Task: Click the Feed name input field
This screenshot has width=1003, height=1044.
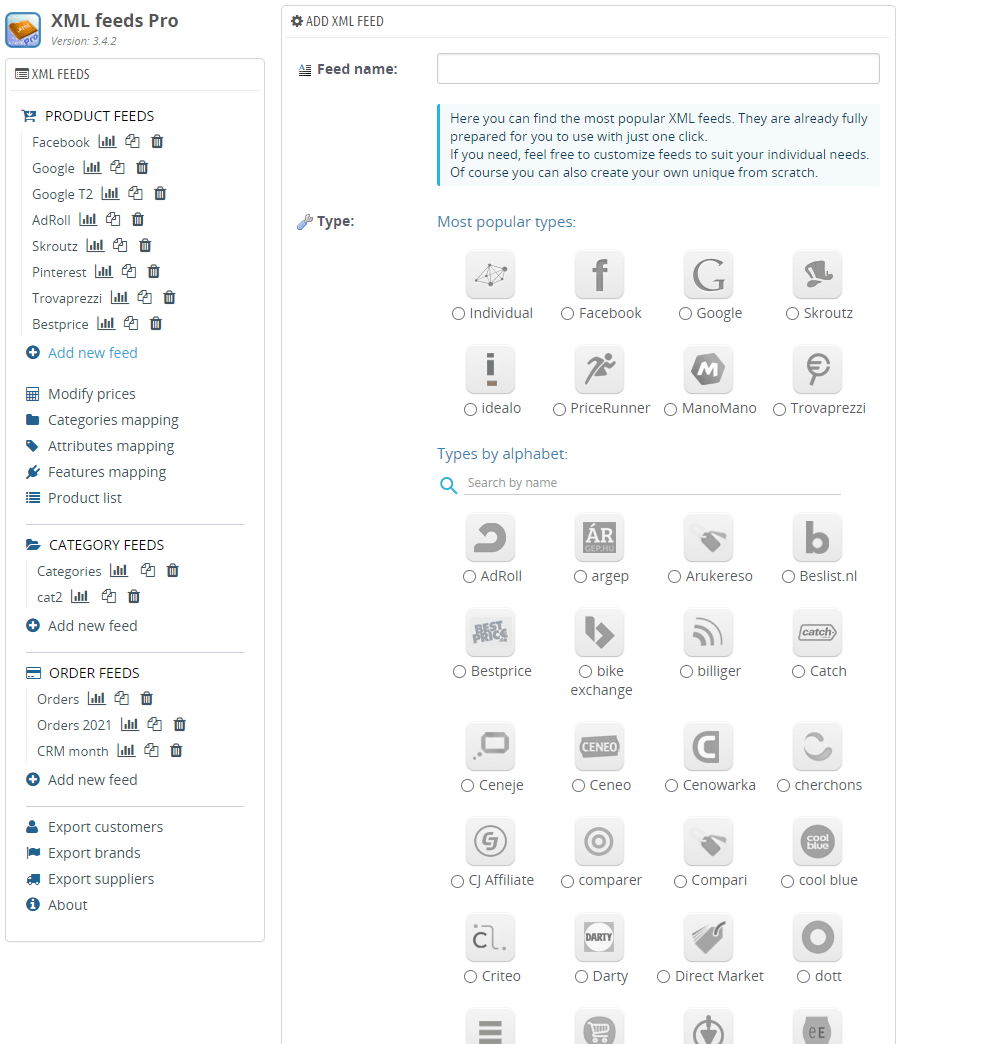Action: pos(658,69)
